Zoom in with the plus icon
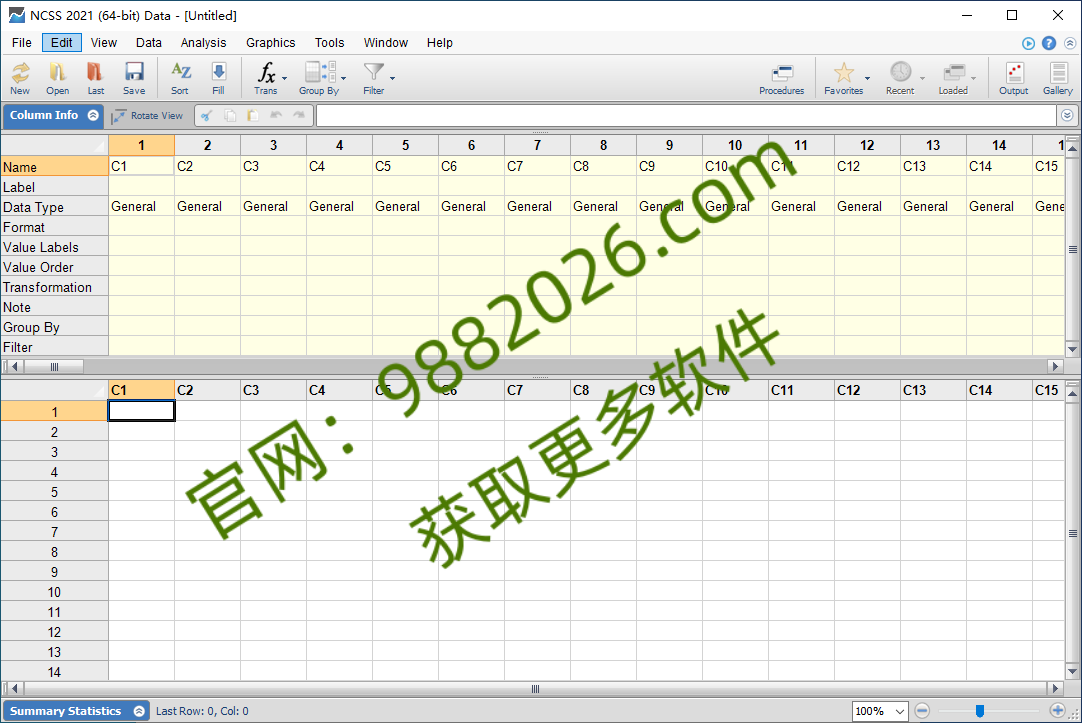This screenshot has height=723, width=1082. (1057, 711)
